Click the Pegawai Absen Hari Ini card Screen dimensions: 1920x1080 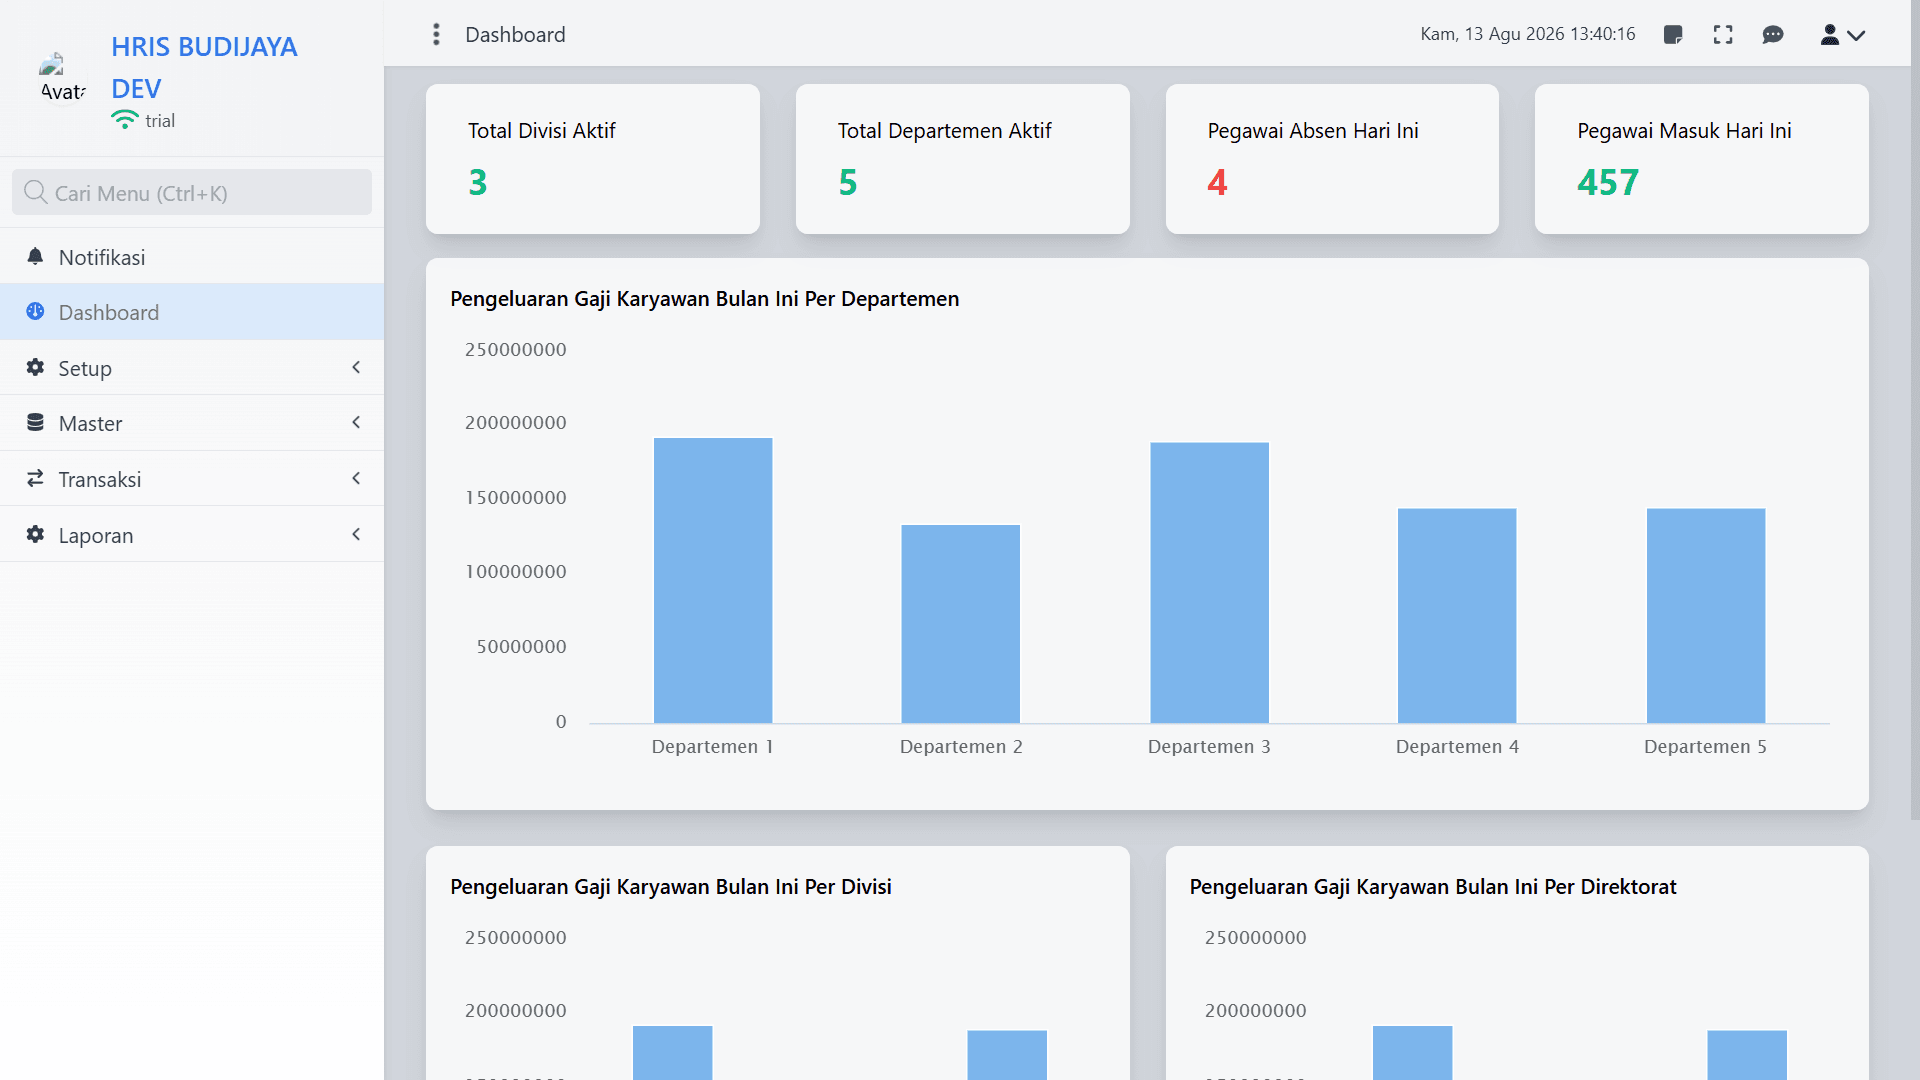(x=1332, y=159)
